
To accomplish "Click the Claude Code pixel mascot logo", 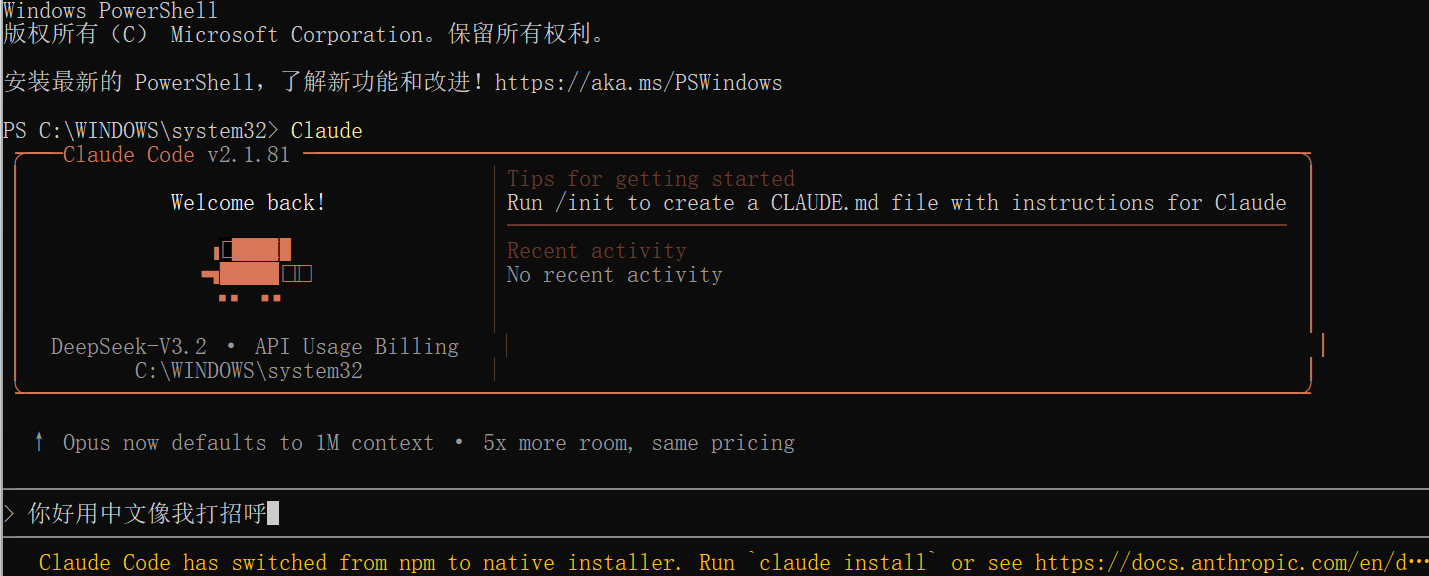I will tap(257, 270).
